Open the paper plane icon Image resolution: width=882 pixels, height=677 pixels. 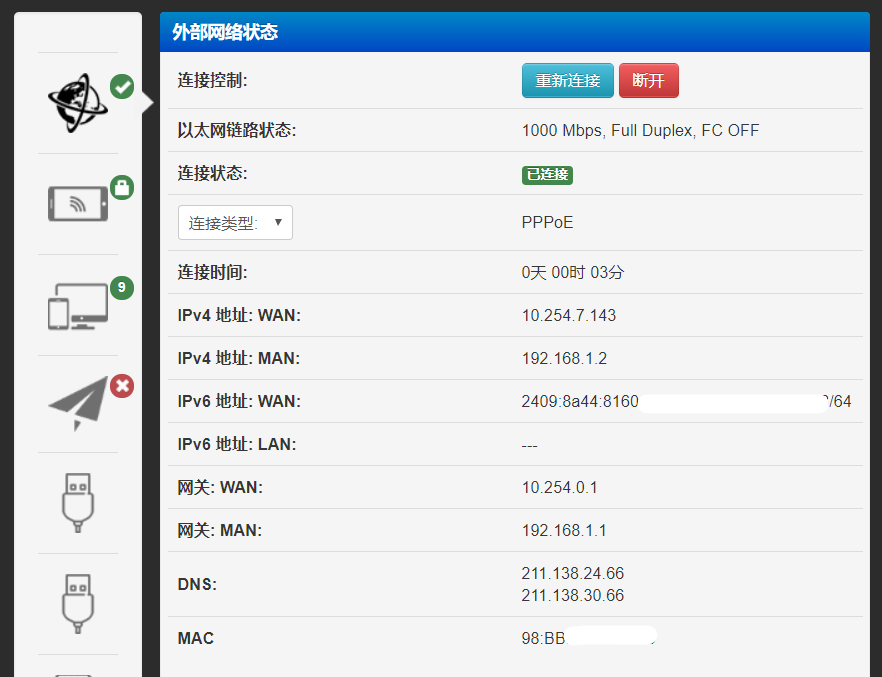[x=78, y=404]
